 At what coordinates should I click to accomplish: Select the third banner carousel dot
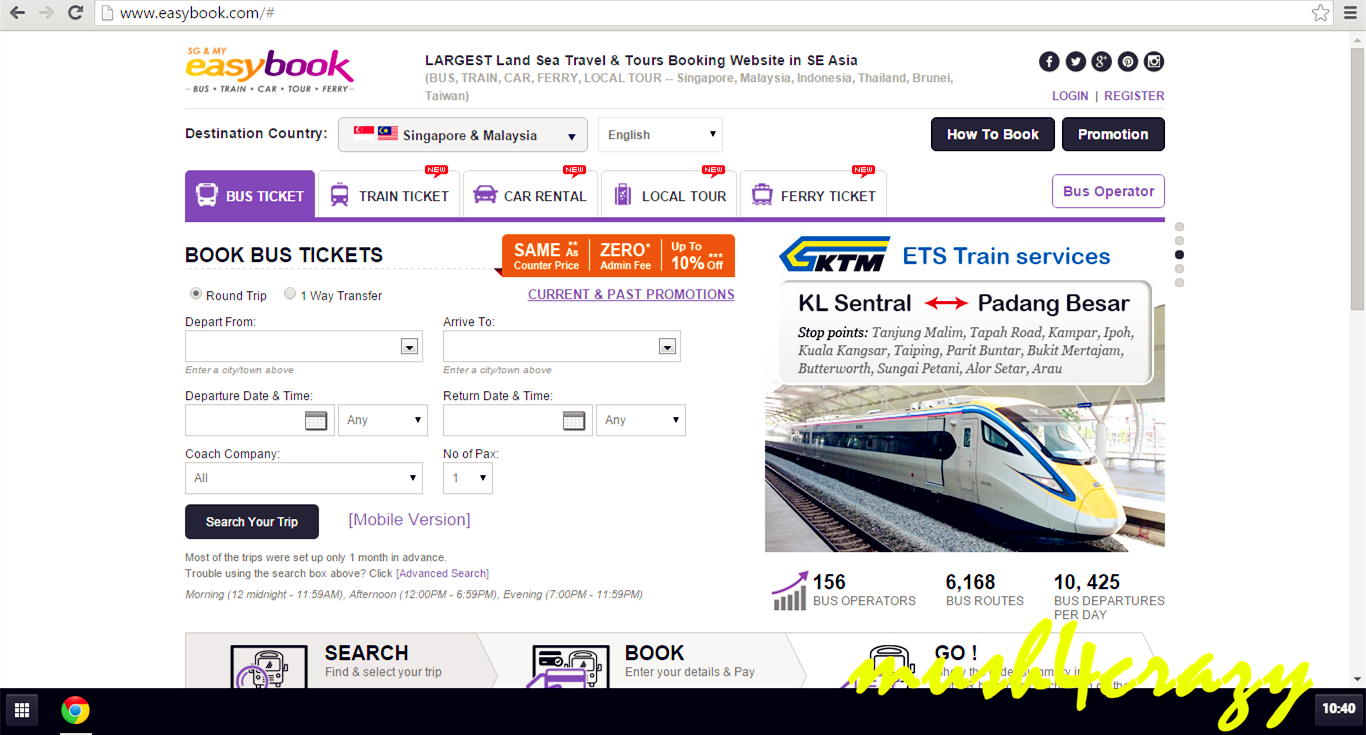tap(1179, 255)
